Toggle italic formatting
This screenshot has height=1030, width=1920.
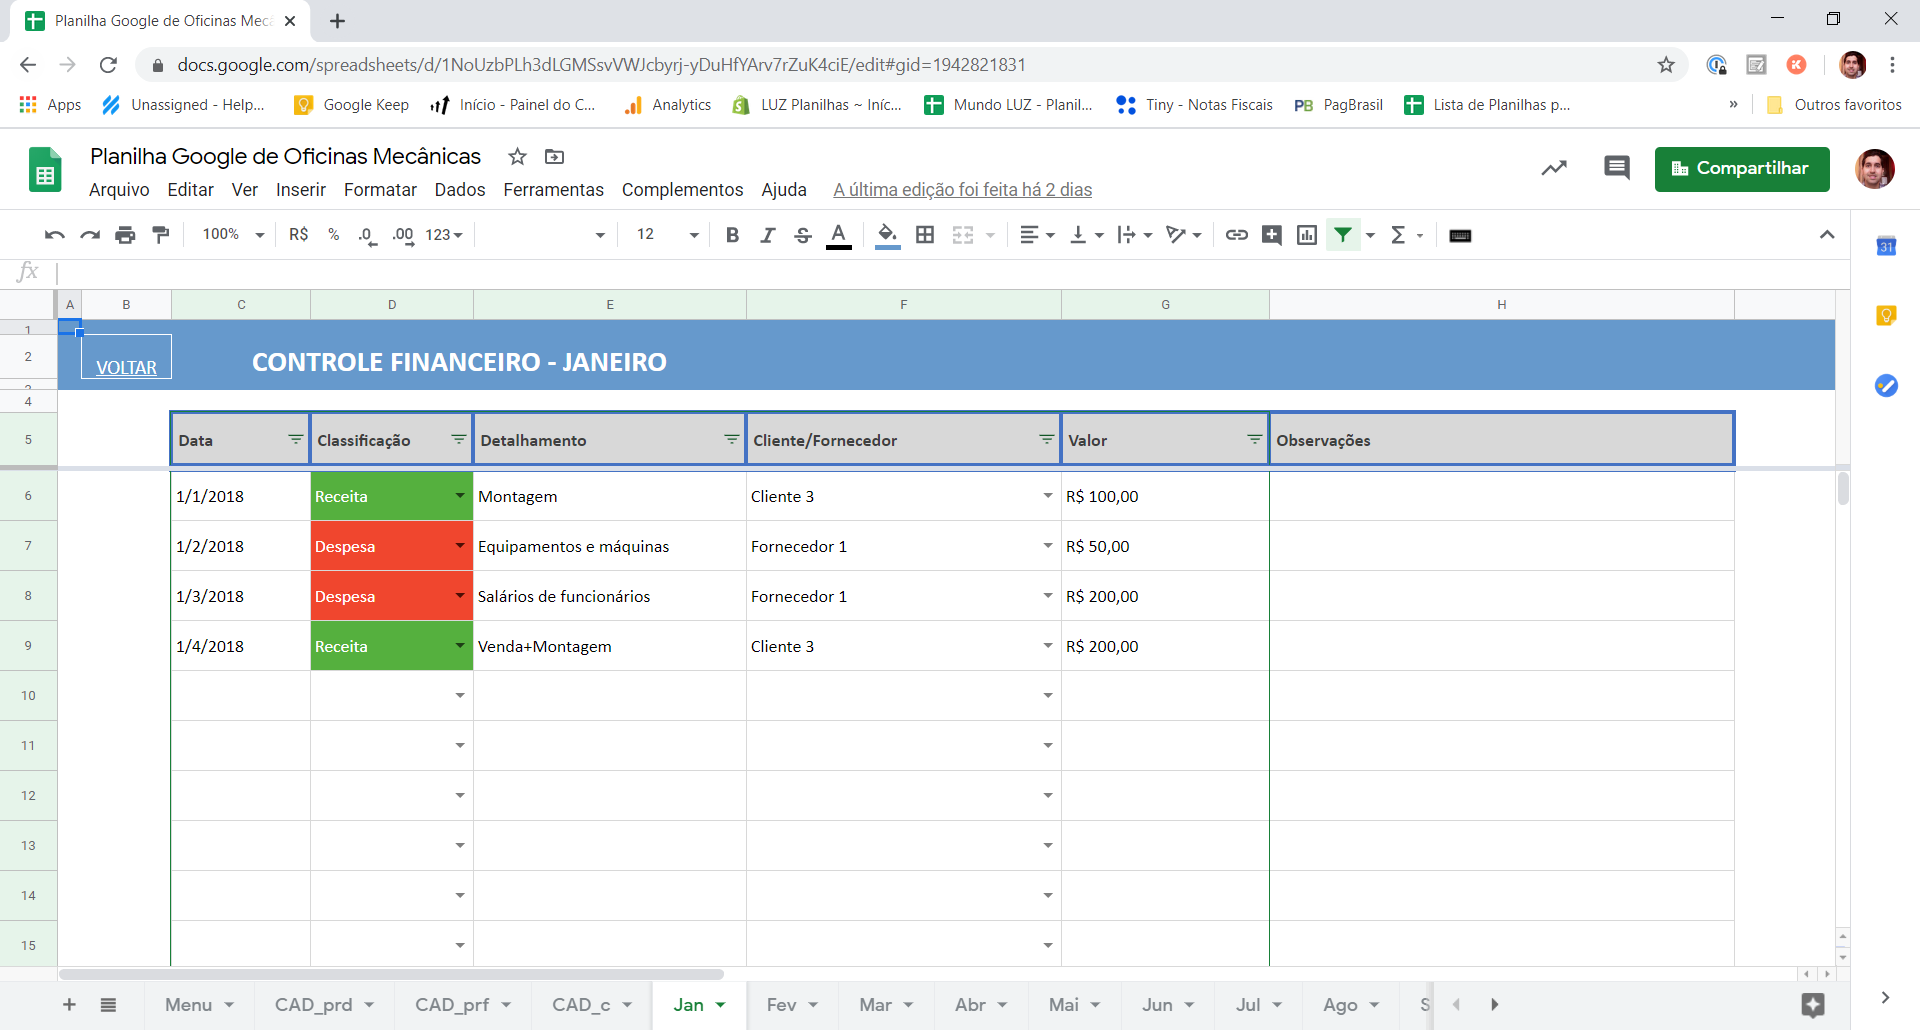tap(767, 235)
